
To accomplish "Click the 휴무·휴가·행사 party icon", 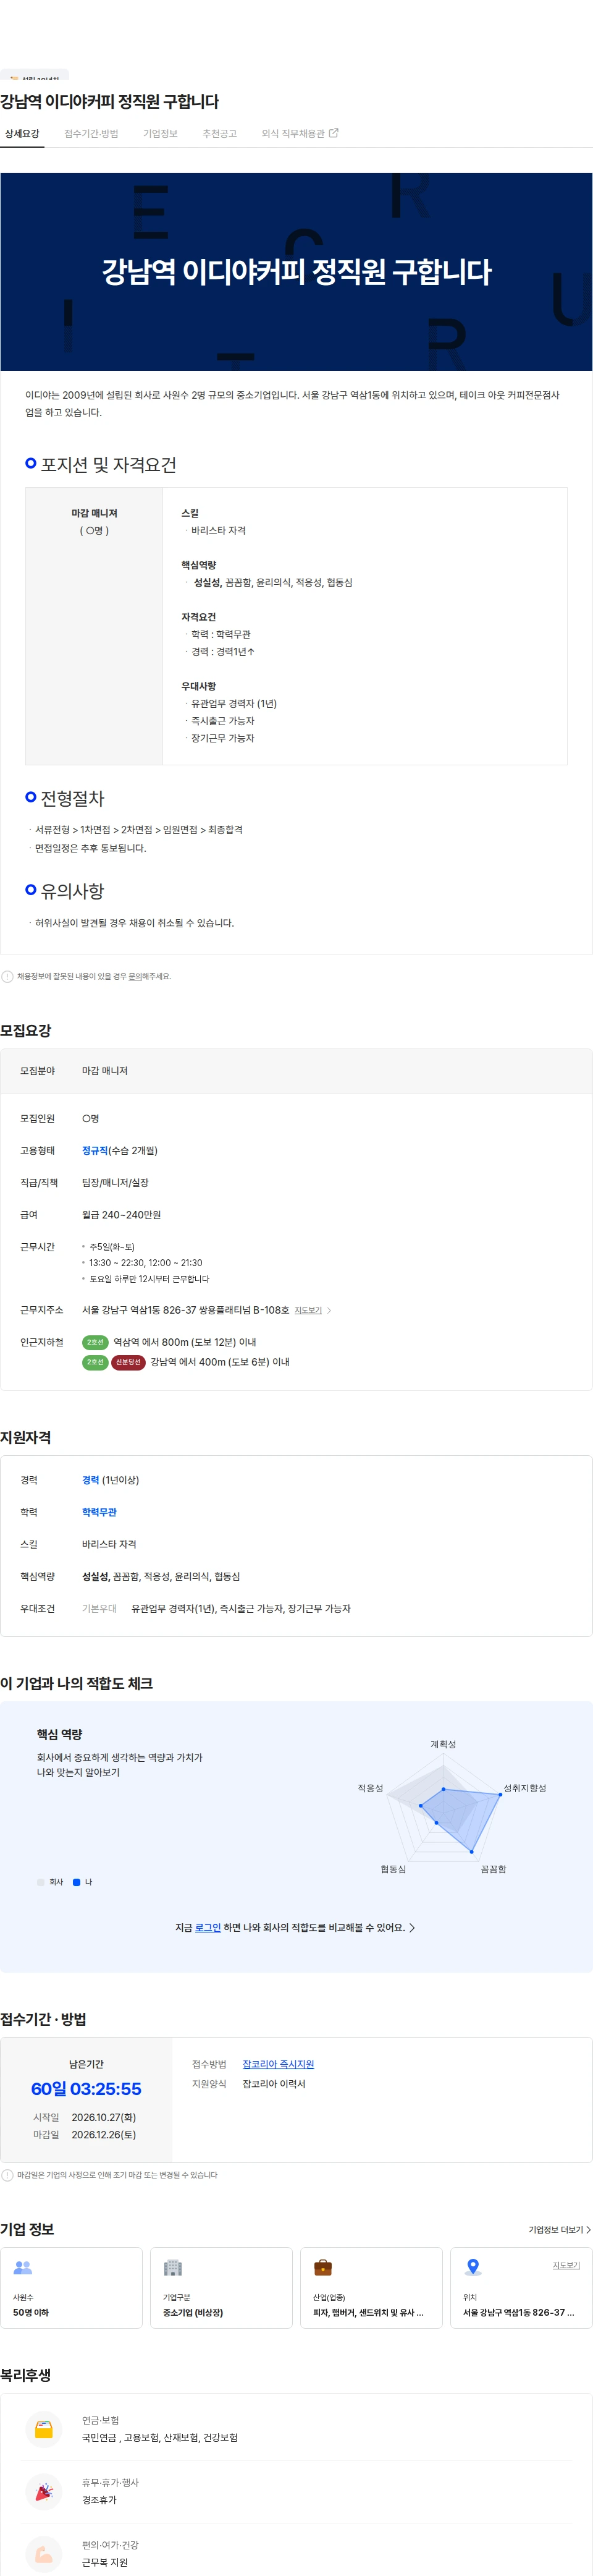I will [x=44, y=2491].
